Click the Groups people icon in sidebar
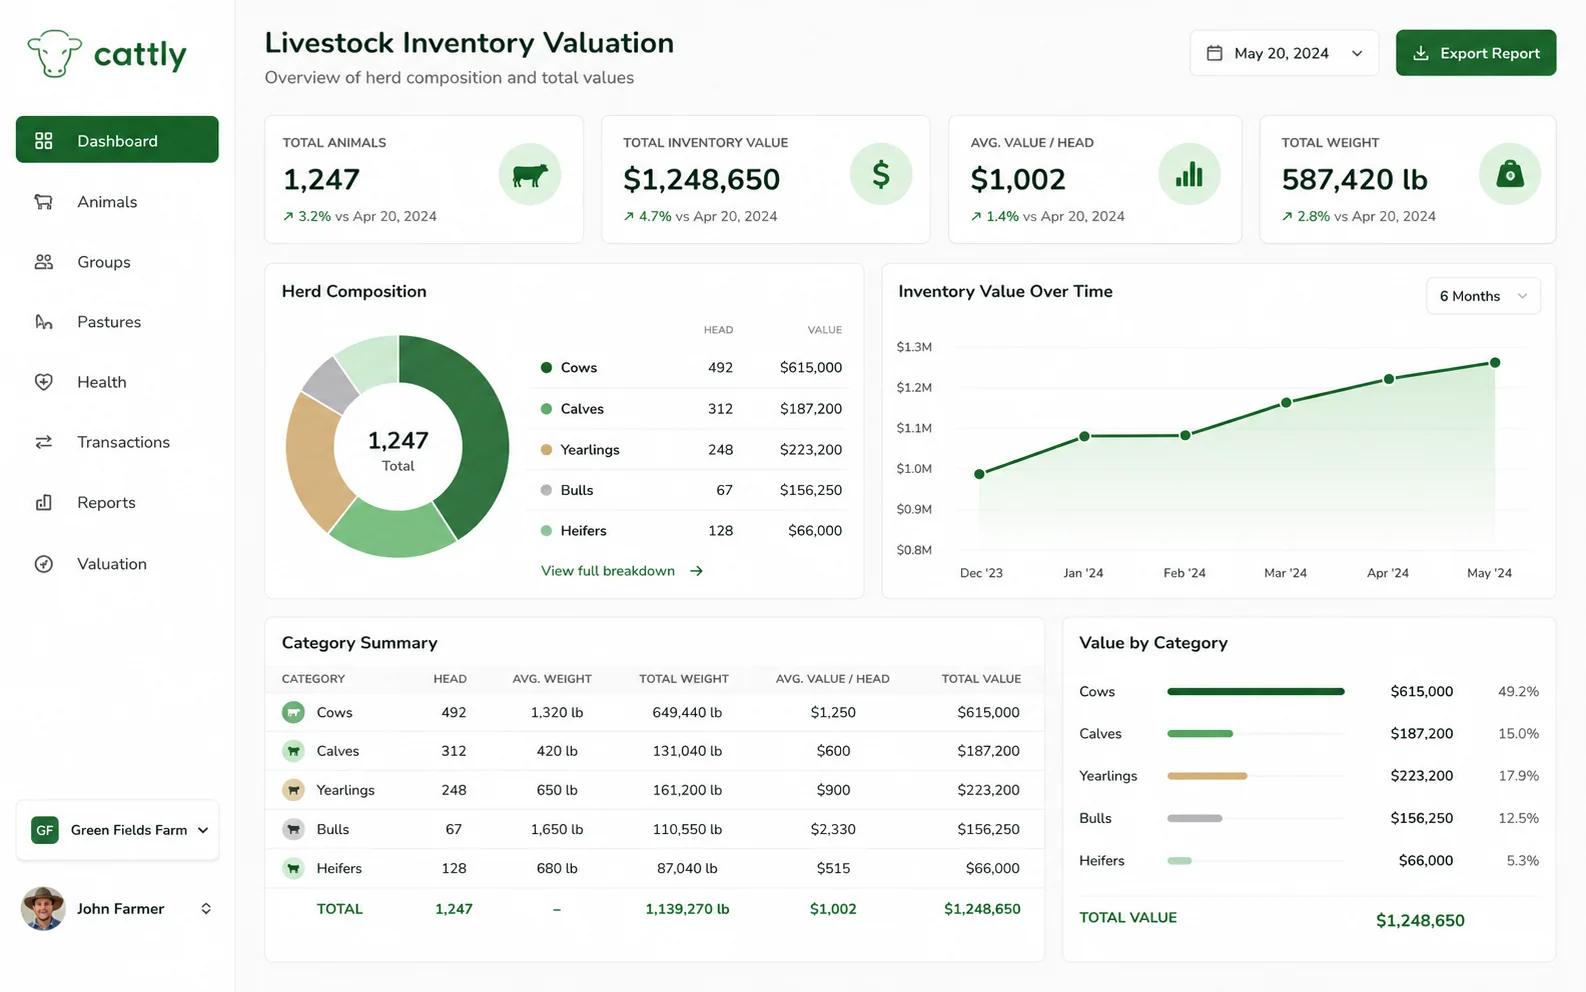The width and height of the screenshot is (1586, 992). pos(44,262)
